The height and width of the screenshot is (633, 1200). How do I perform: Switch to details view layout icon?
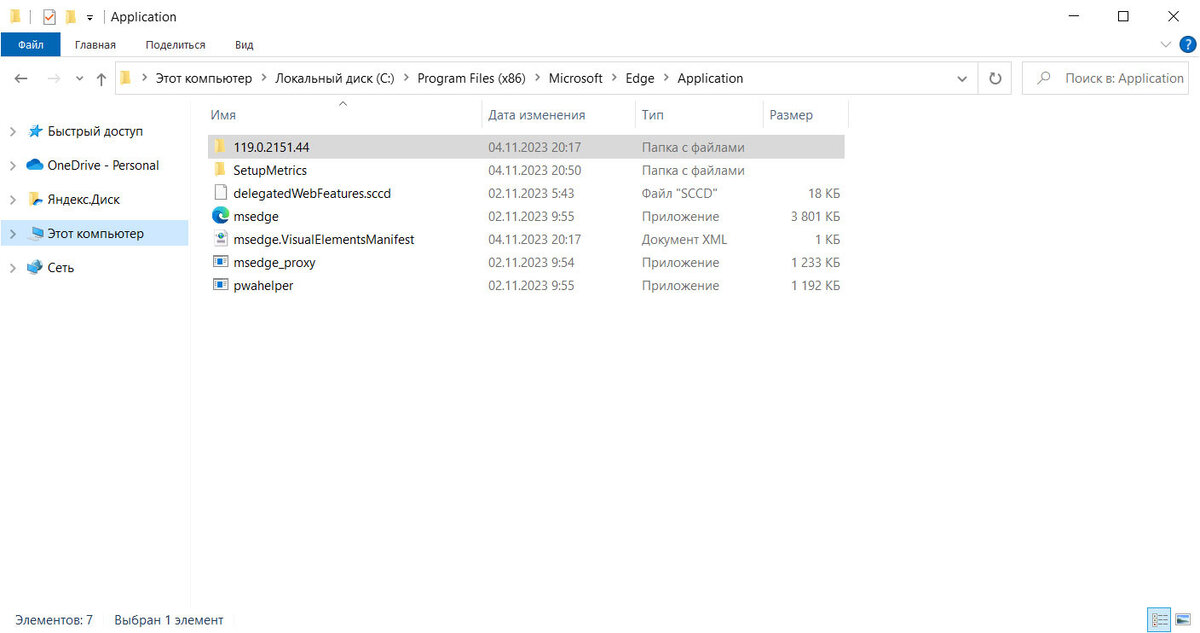click(1159, 620)
